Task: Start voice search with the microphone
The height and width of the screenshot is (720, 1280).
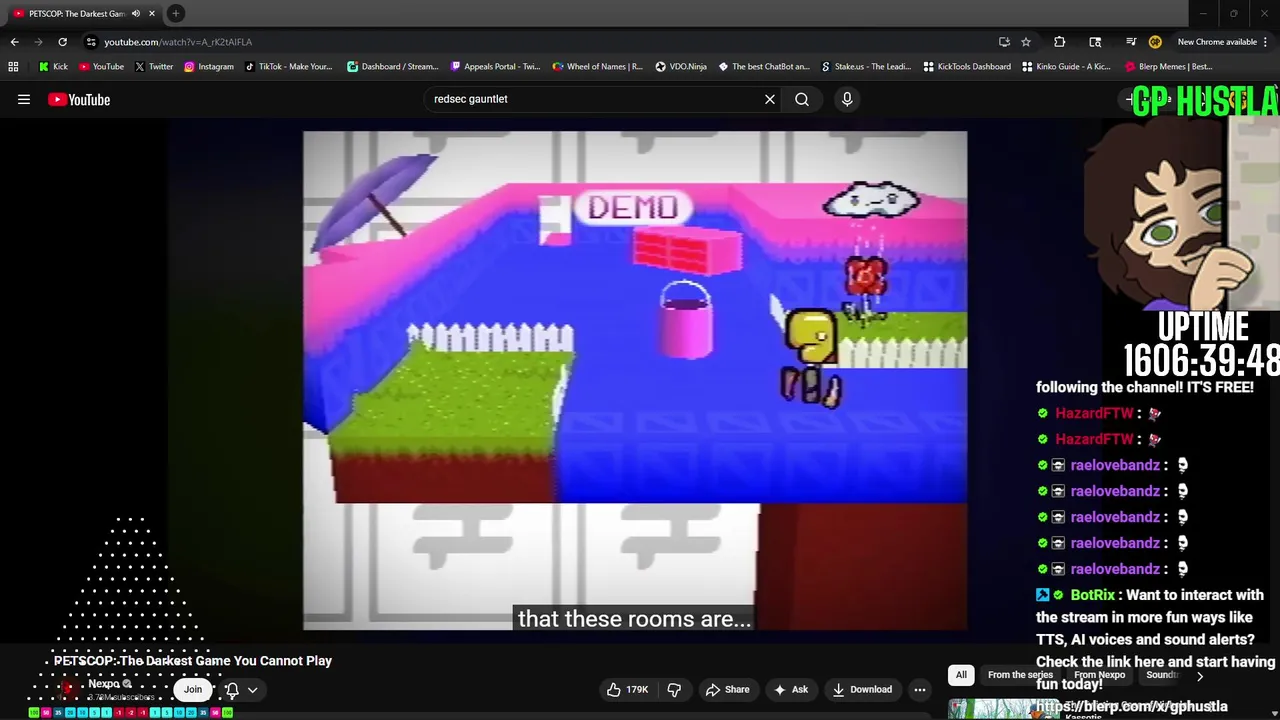Action: coord(847,99)
